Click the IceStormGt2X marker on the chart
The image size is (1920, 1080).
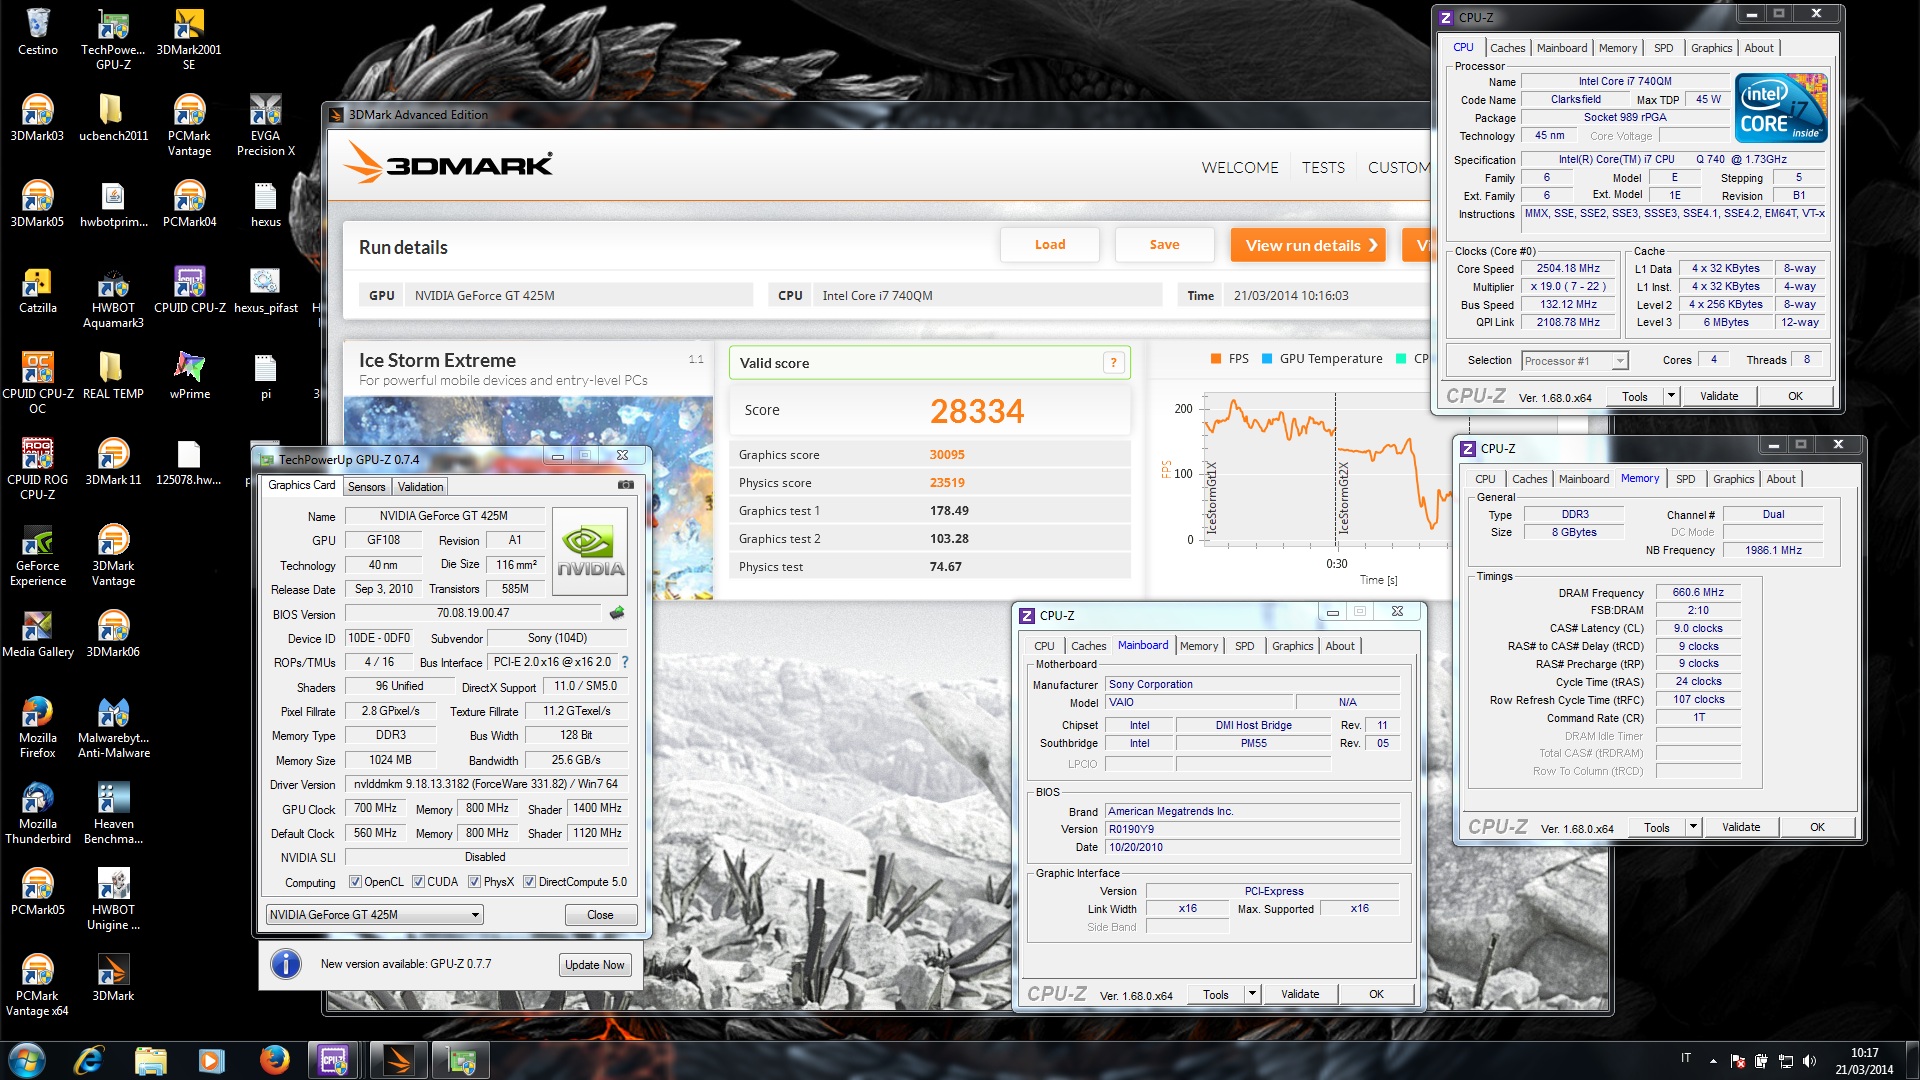coord(1343,497)
